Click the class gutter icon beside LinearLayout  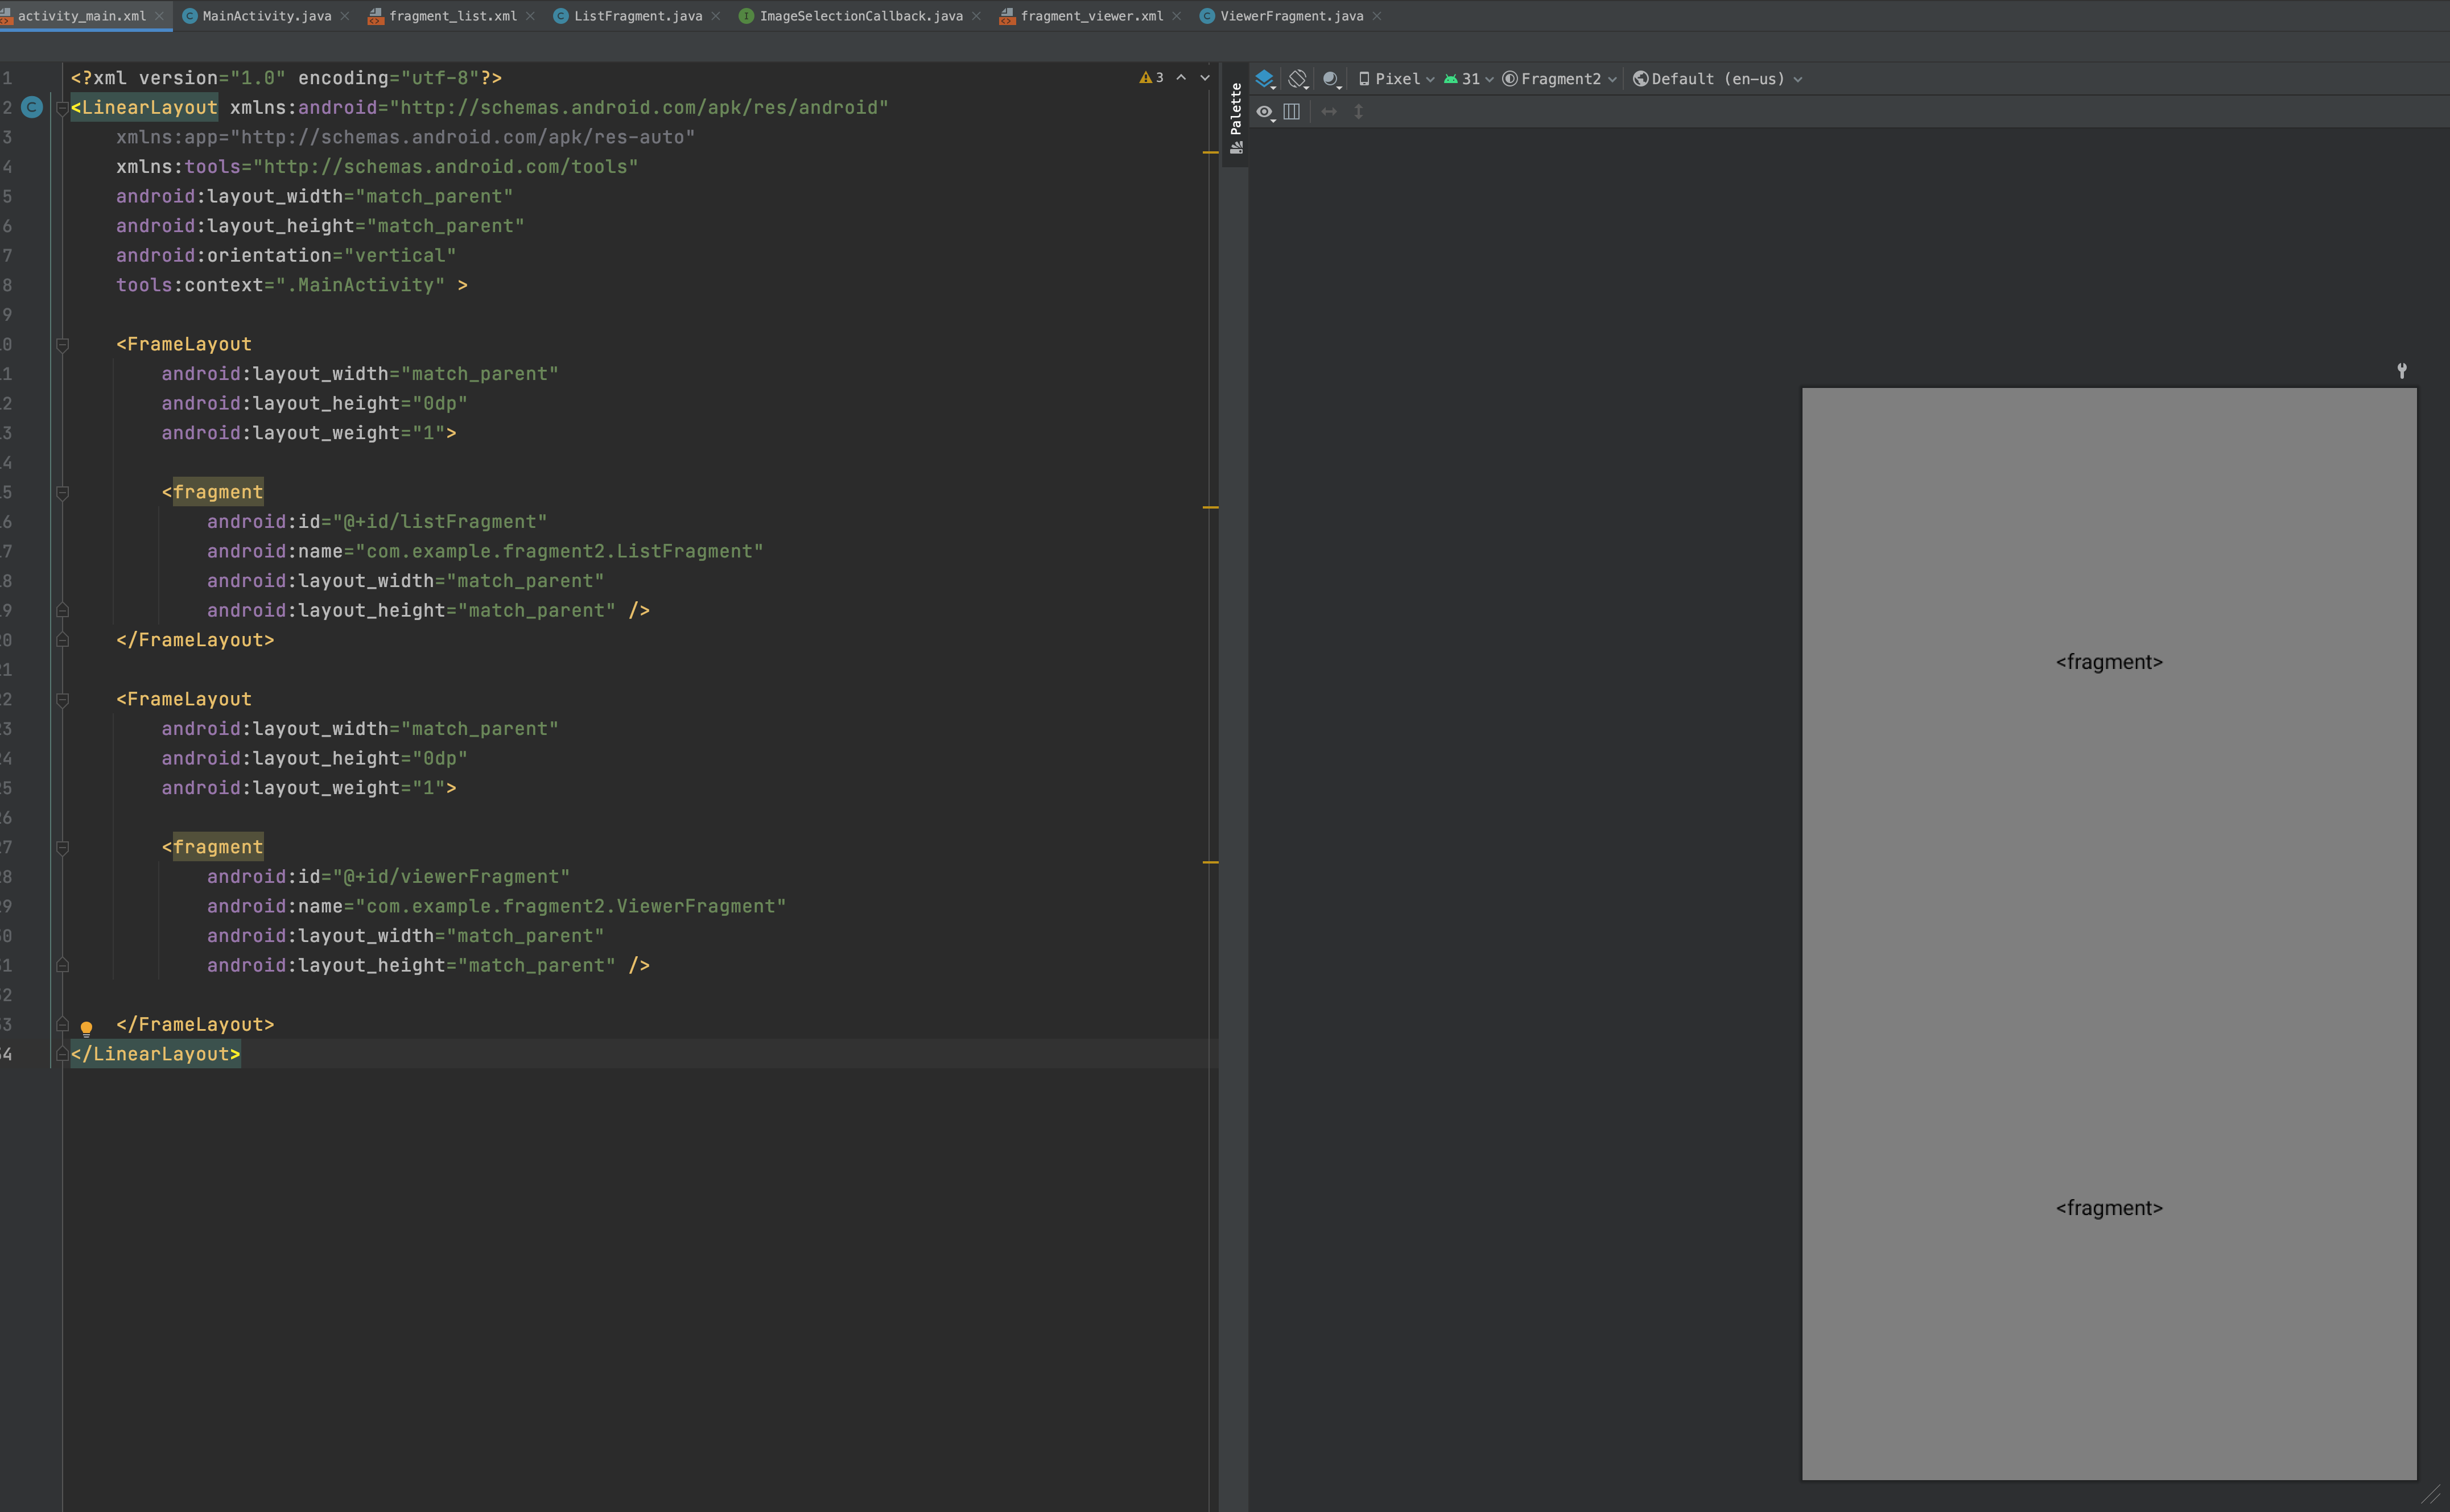(32, 107)
